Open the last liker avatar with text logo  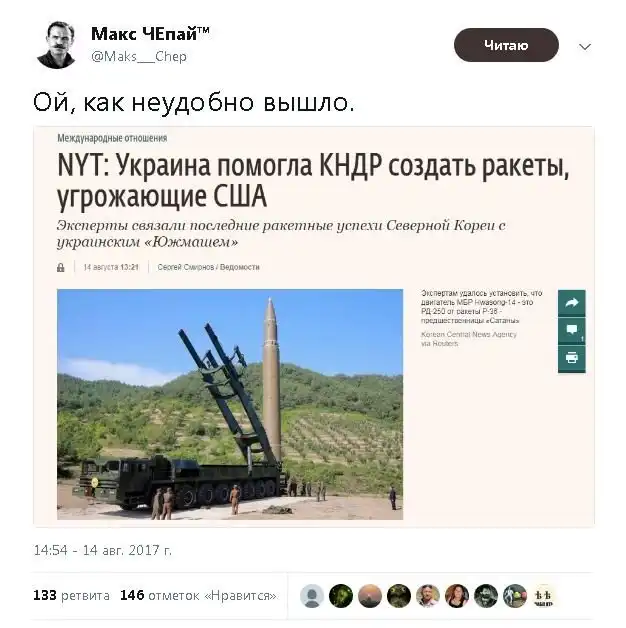[x=543, y=596]
